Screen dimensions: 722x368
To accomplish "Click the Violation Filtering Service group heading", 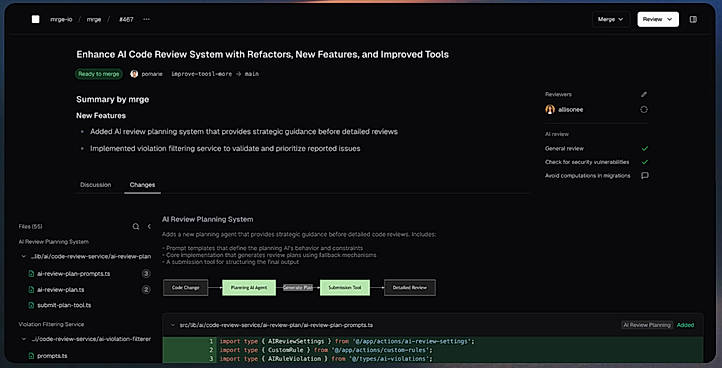I will click(51, 324).
